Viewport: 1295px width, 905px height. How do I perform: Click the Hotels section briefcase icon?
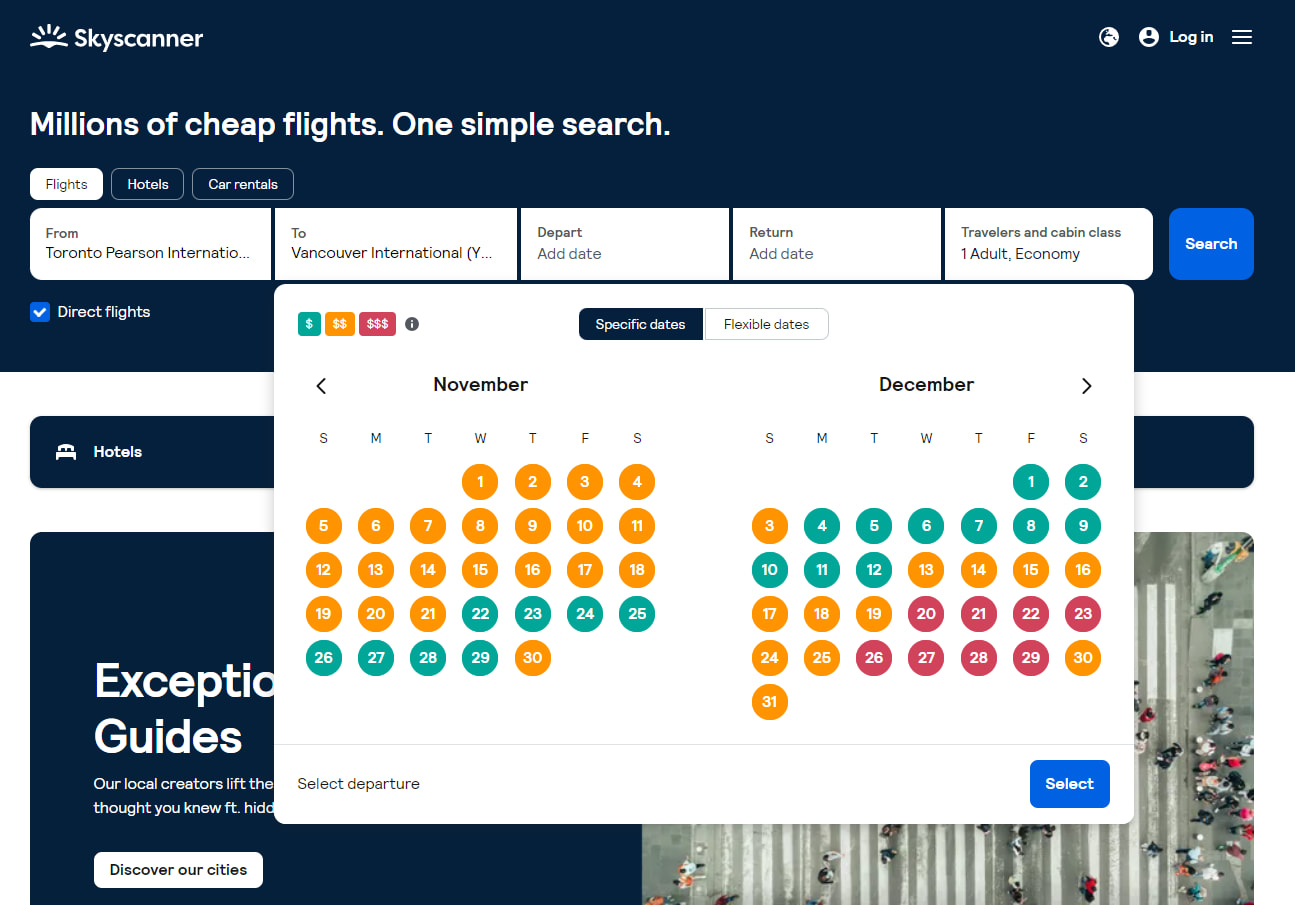coord(65,451)
